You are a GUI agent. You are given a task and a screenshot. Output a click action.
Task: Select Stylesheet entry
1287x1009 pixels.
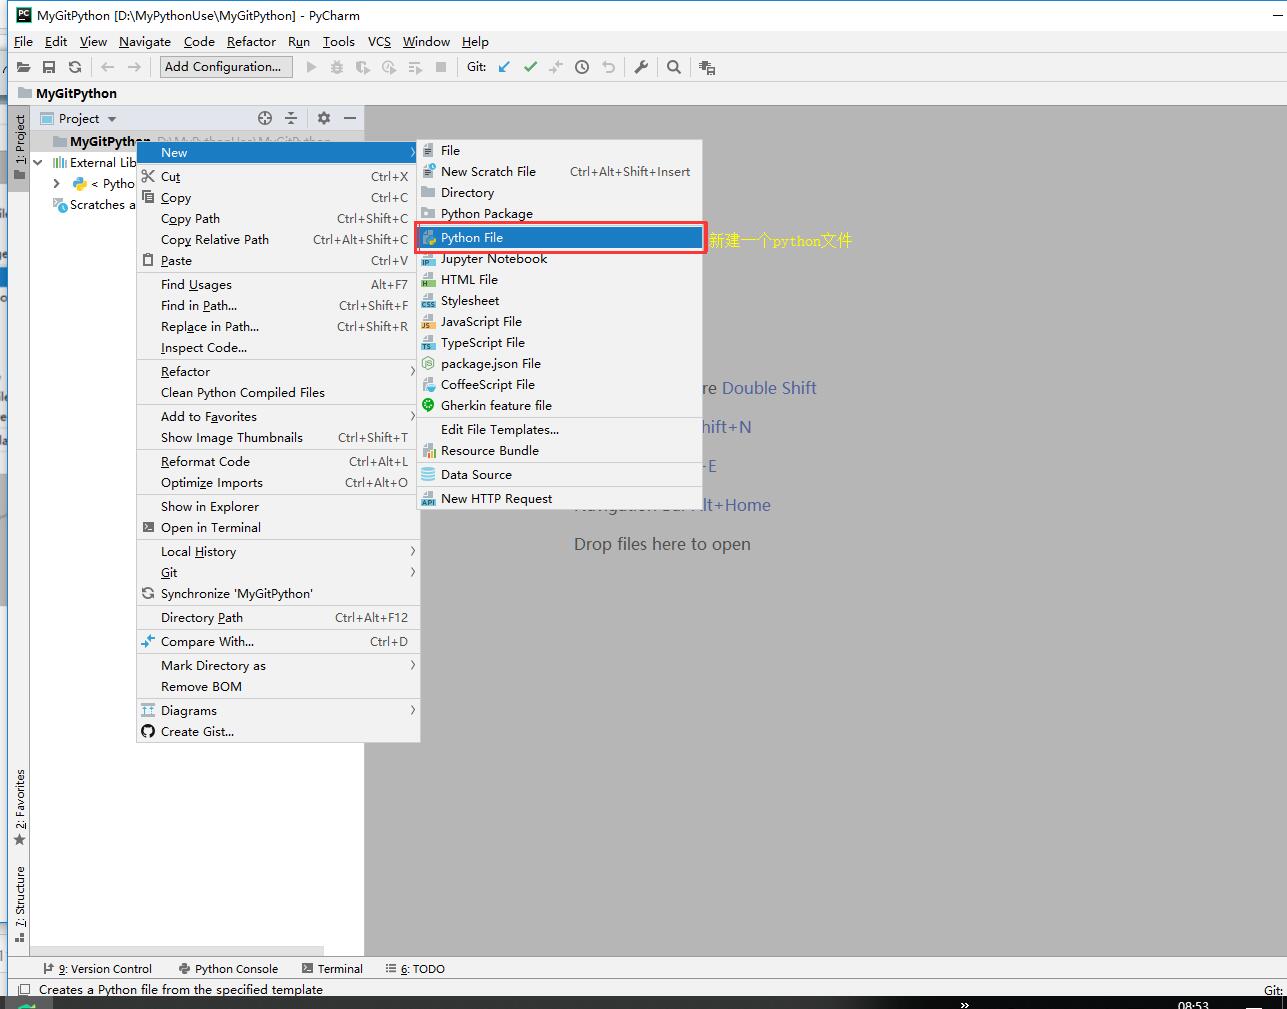(x=560, y=301)
